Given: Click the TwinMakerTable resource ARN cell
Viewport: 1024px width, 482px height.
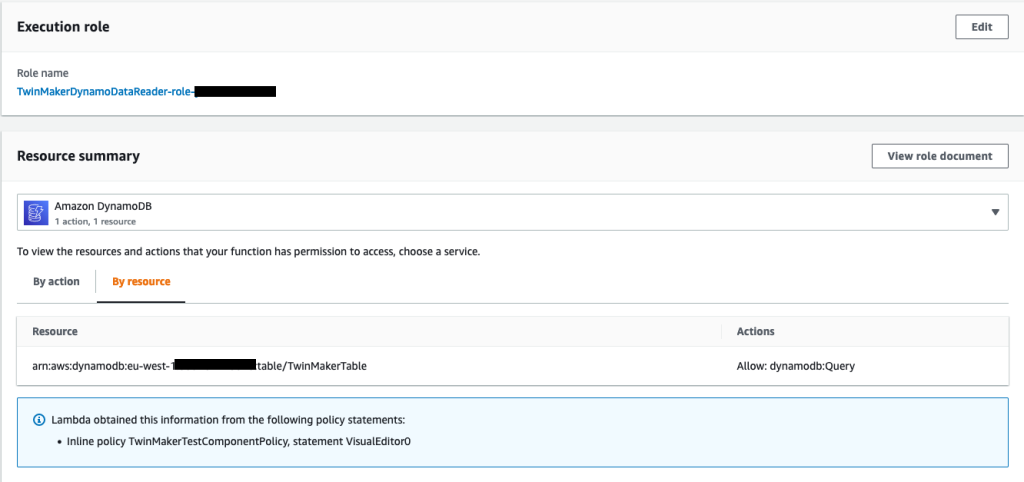Looking at the screenshot, I should (x=200, y=366).
